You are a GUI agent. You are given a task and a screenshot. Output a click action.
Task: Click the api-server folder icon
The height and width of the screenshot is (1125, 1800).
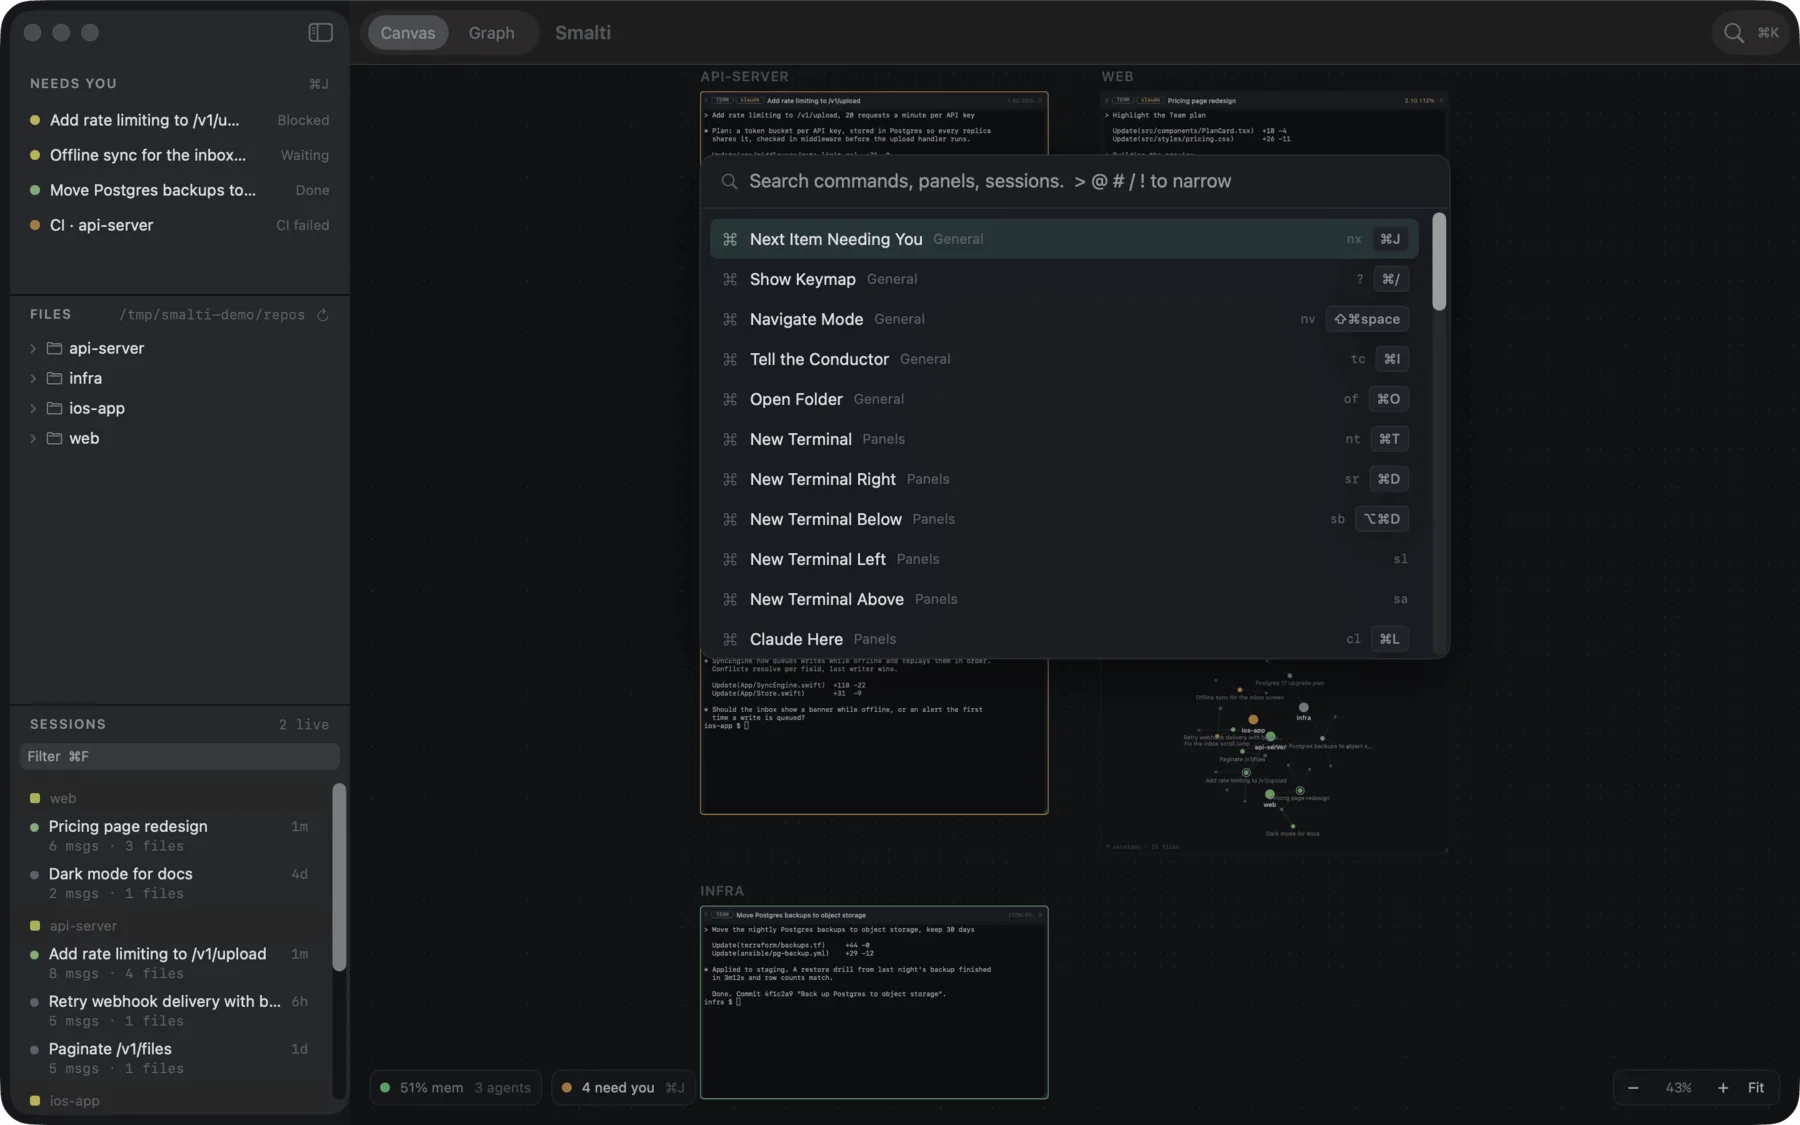54,348
